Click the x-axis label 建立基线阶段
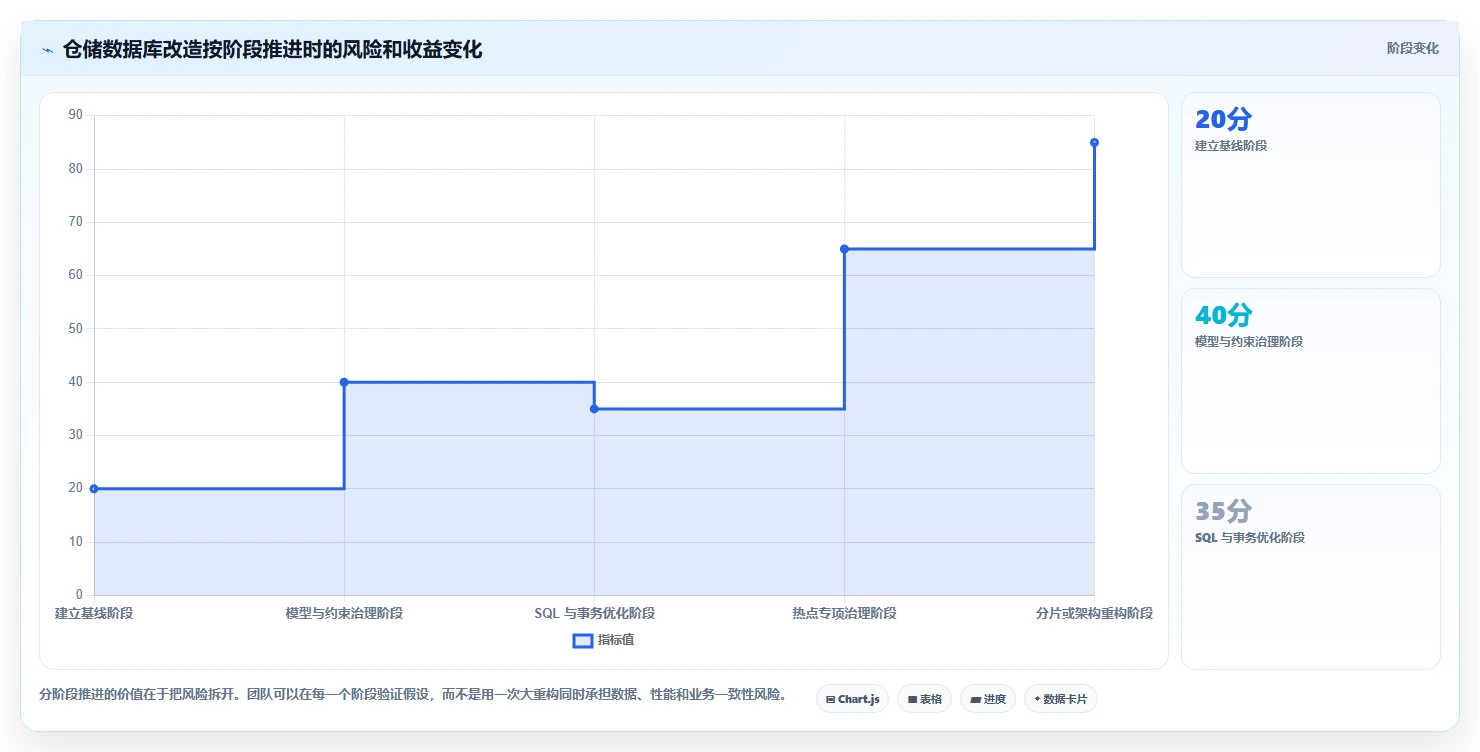The width and height of the screenshot is (1480, 752). pos(94,613)
